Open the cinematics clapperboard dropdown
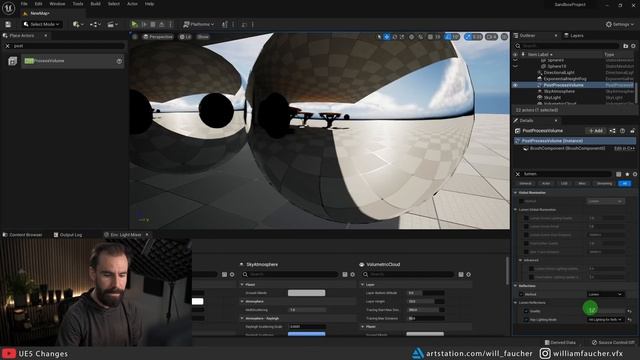Screen dimensions: 640x360 [113, 24]
